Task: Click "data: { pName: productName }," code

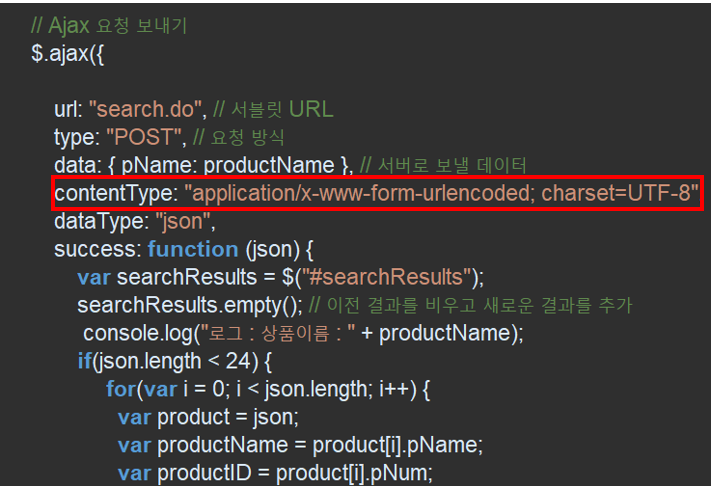Action: pos(204,165)
